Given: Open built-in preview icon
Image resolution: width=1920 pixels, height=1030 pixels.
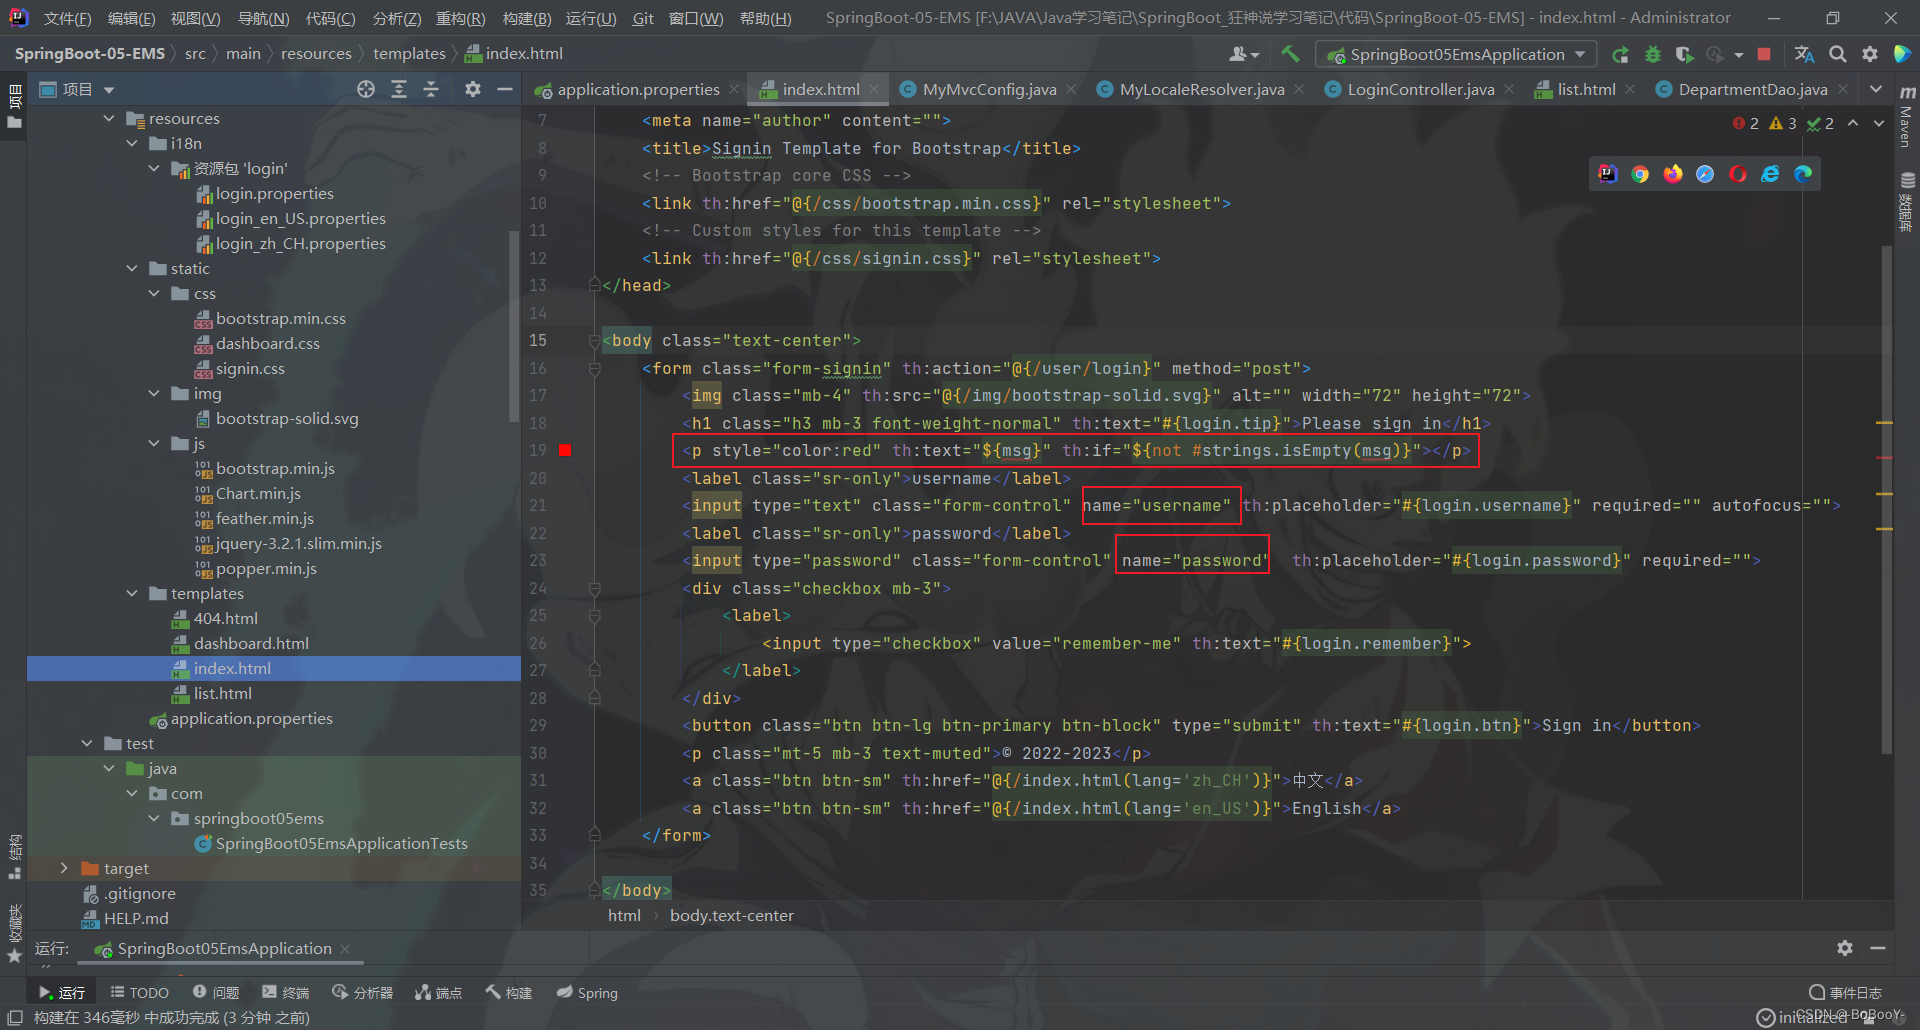Looking at the screenshot, I should (1608, 174).
